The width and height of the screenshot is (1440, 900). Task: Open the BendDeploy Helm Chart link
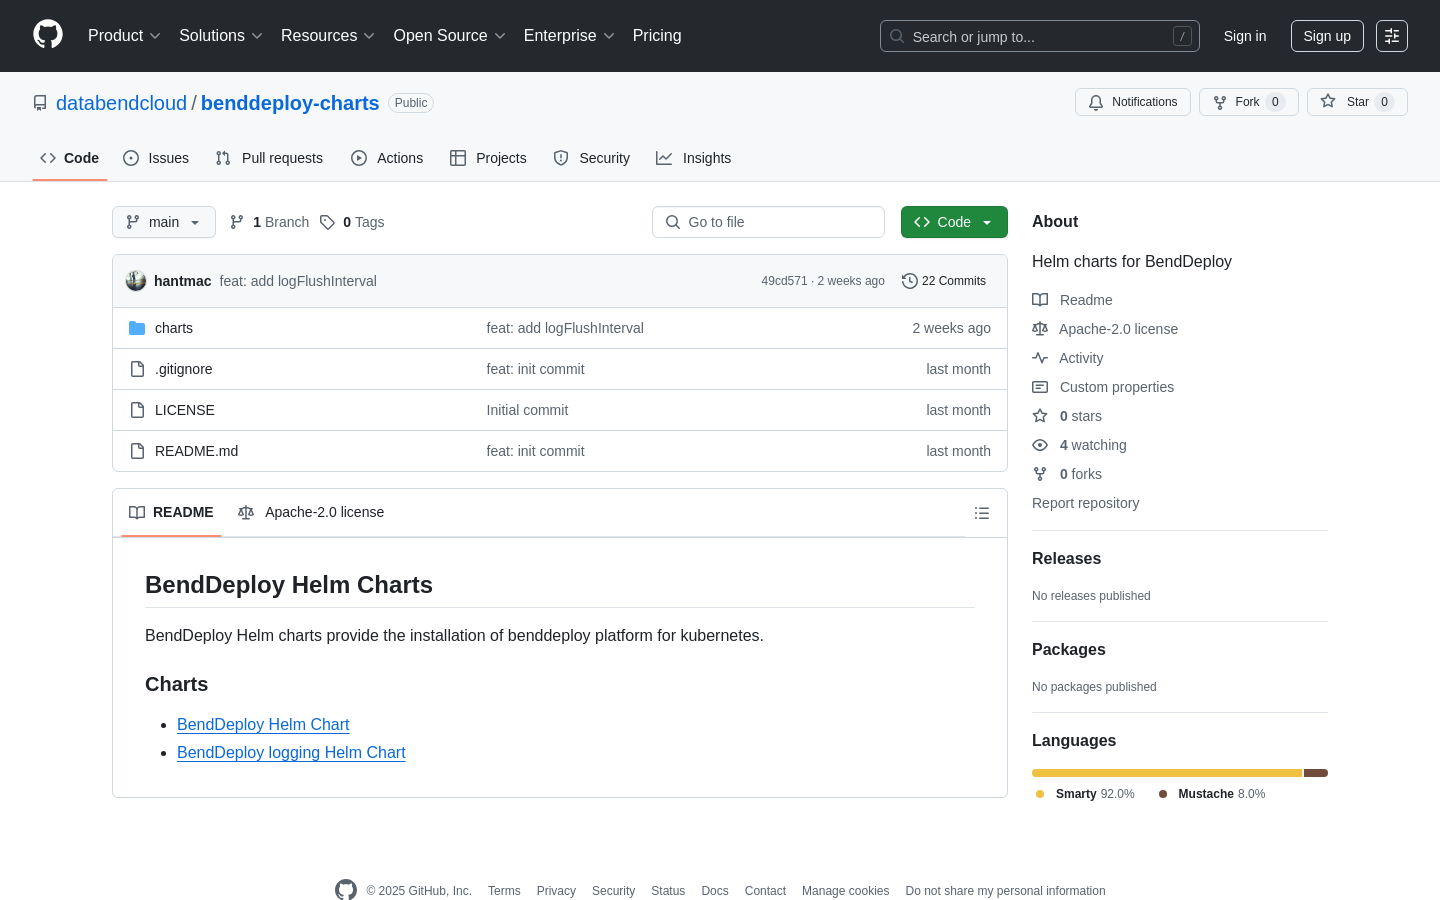[263, 724]
